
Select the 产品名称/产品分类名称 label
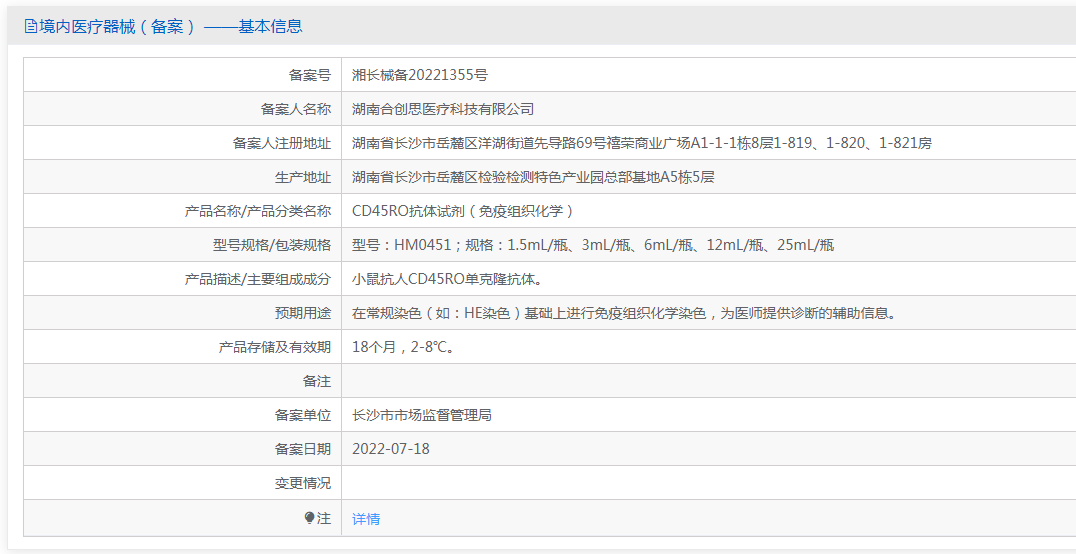tap(258, 211)
